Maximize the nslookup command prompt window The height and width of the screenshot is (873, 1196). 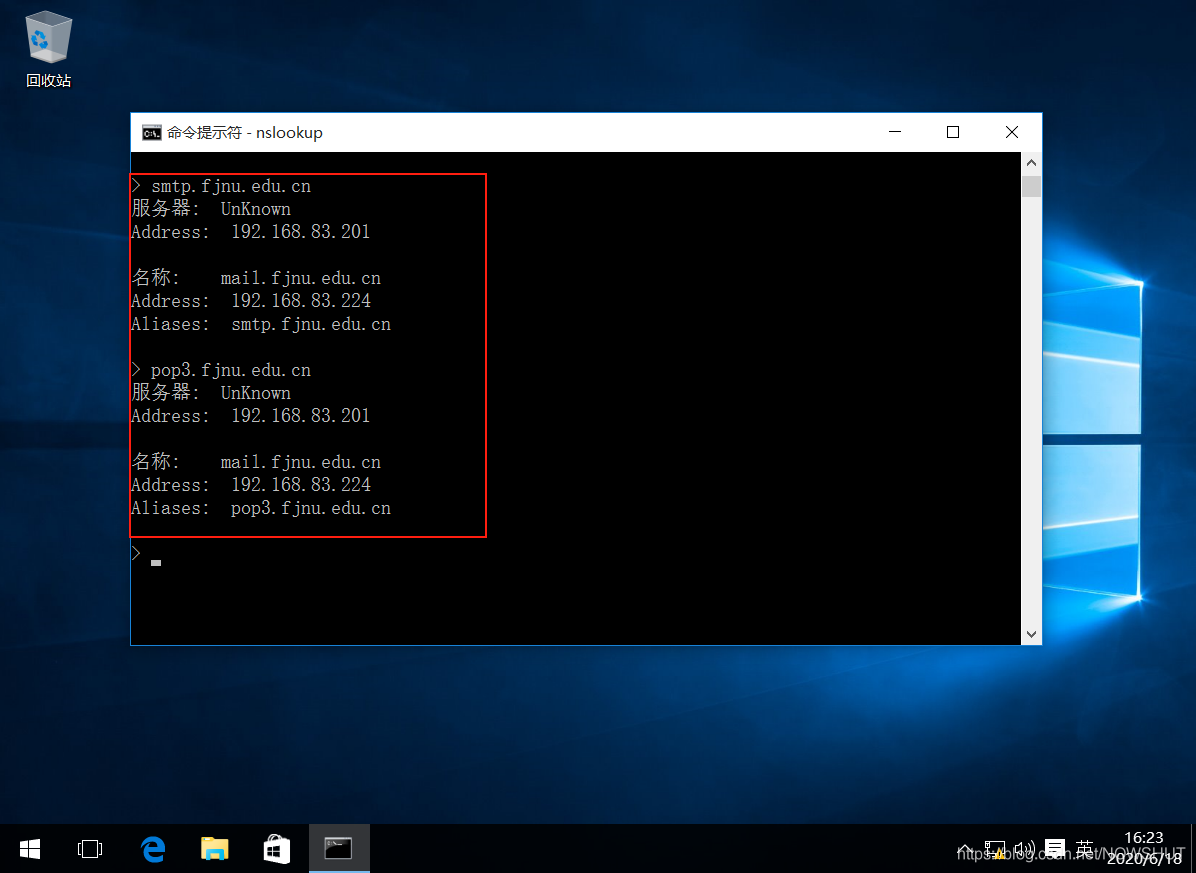pos(953,132)
